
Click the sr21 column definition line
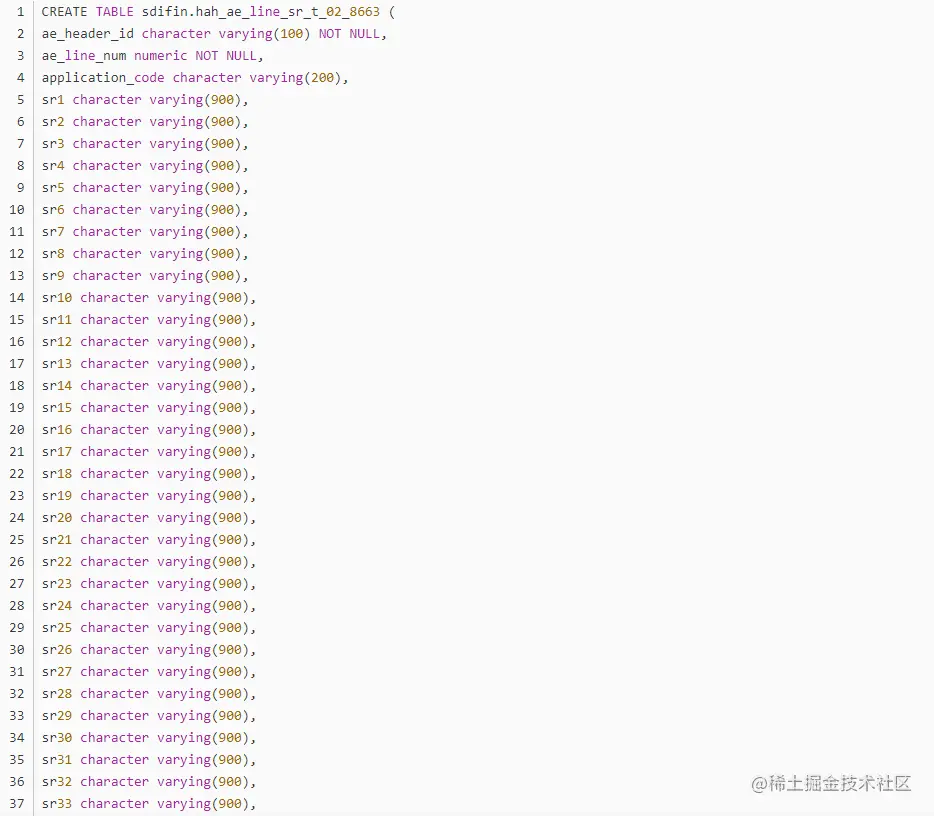149,541
